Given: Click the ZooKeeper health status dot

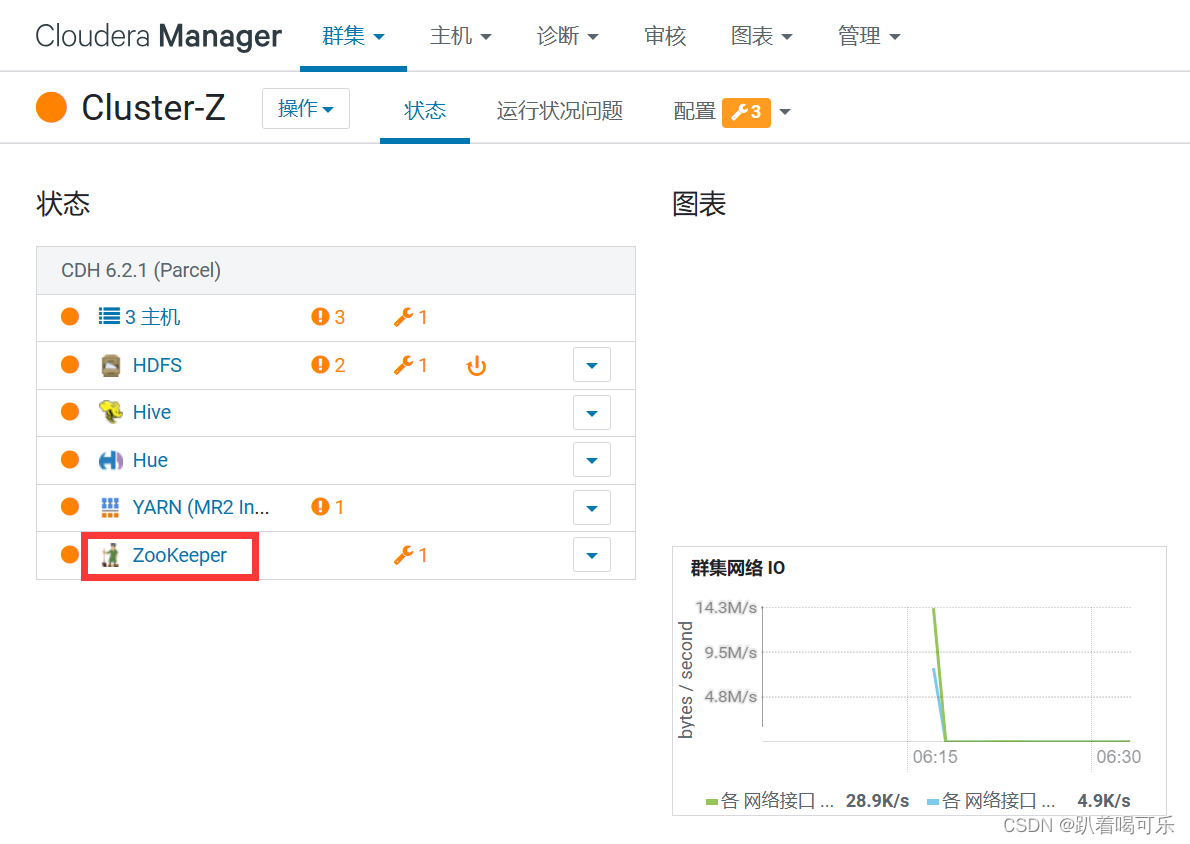Looking at the screenshot, I should [70, 554].
